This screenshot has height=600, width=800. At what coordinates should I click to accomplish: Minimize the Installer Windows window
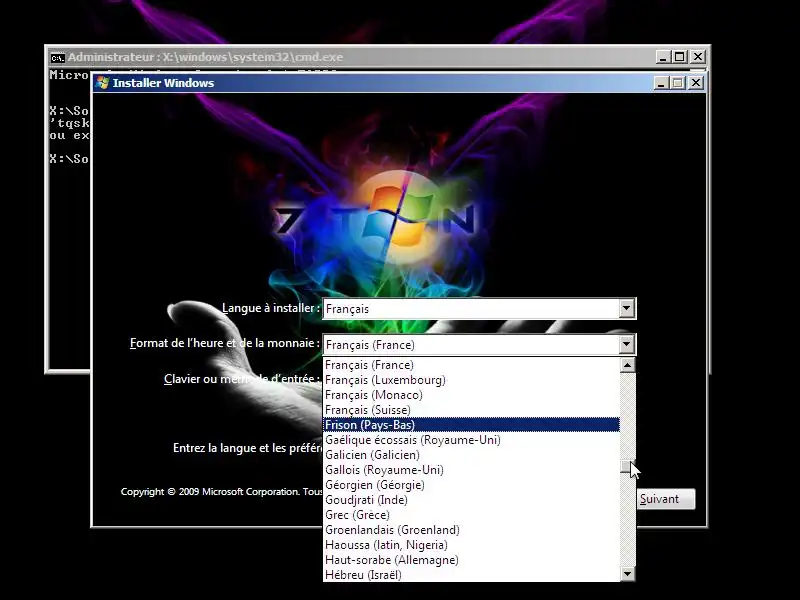661,83
